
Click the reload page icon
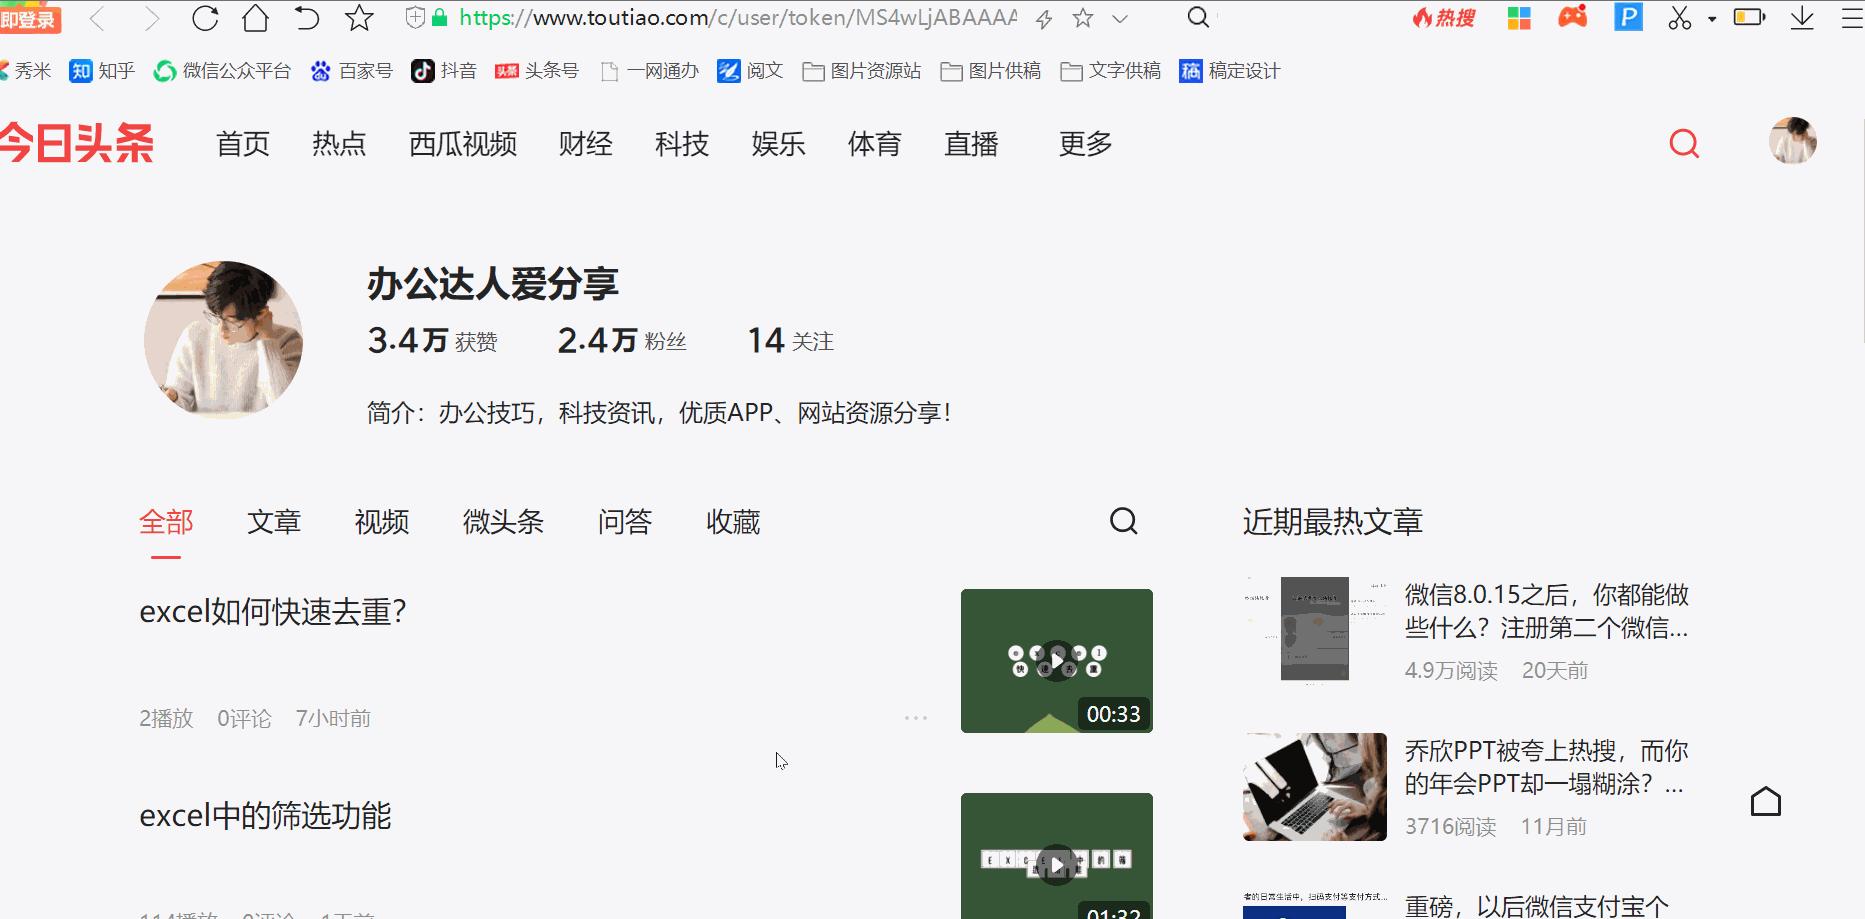point(206,17)
